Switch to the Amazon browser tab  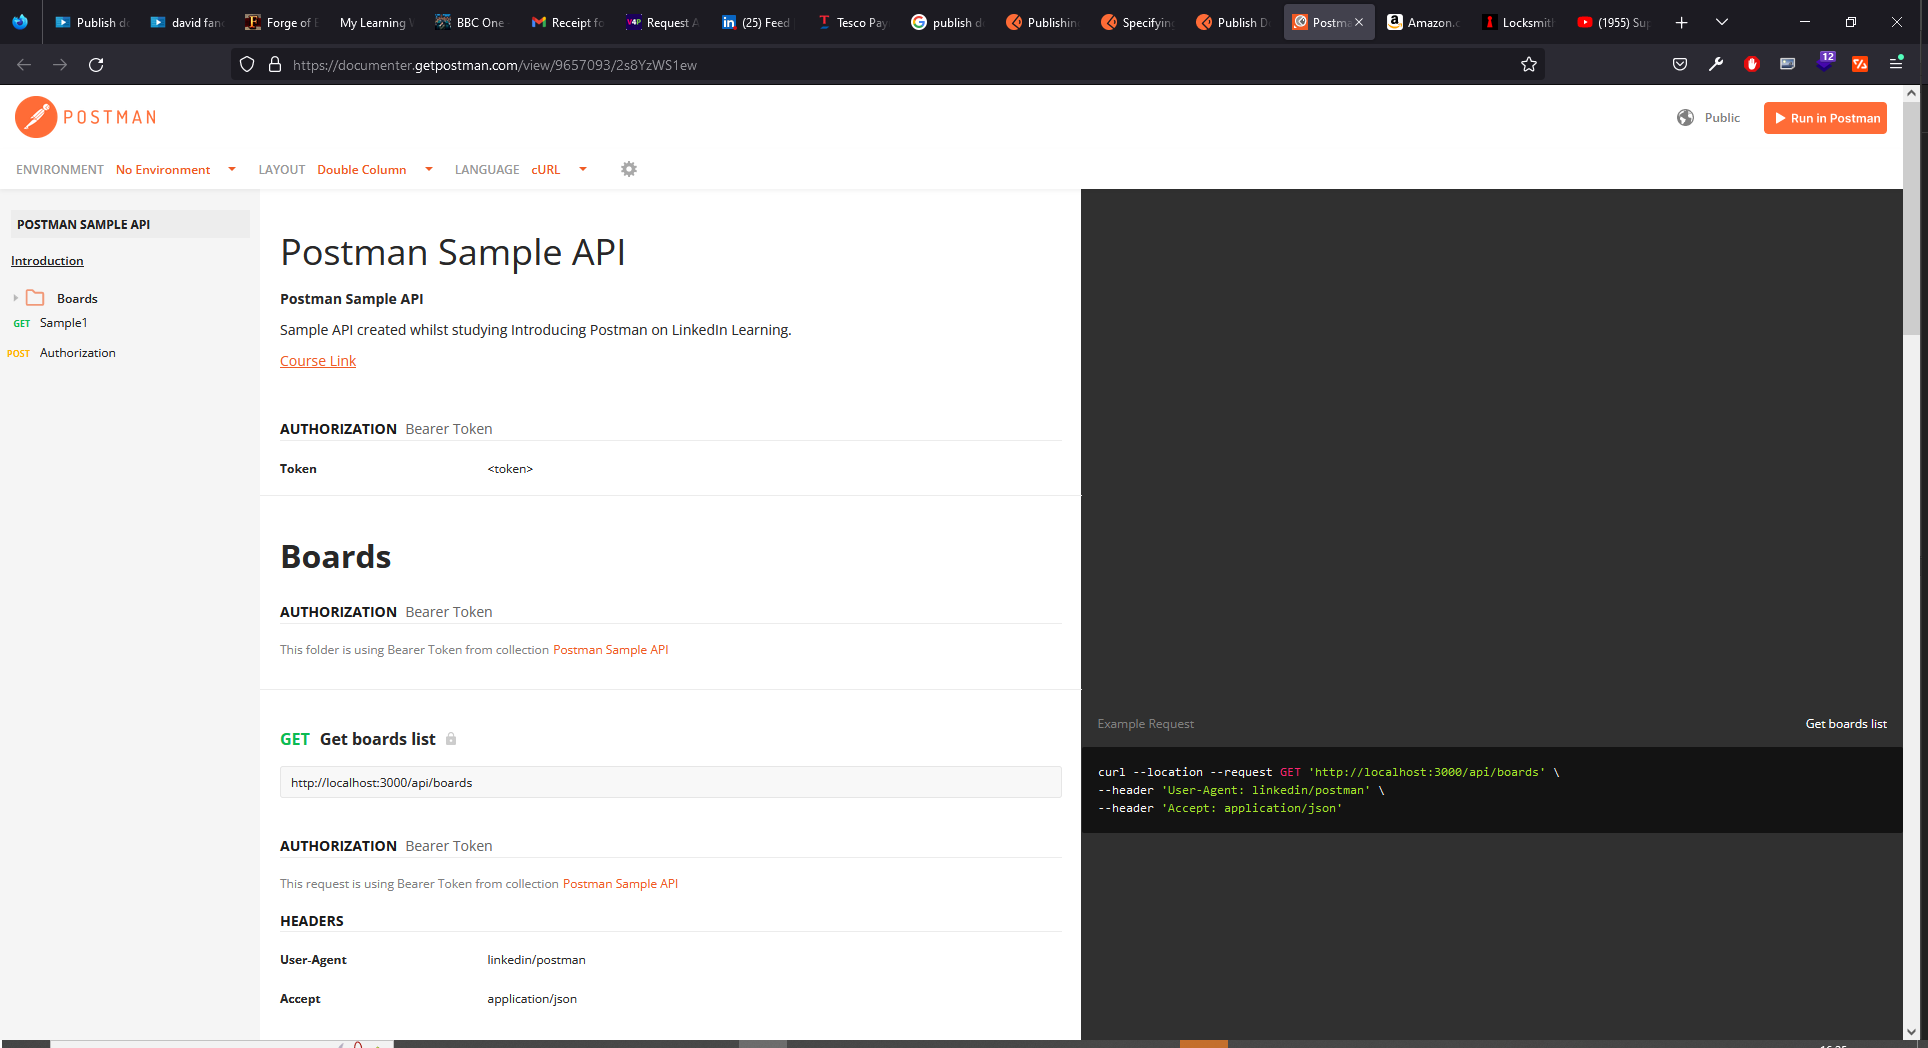click(x=1422, y=22)
